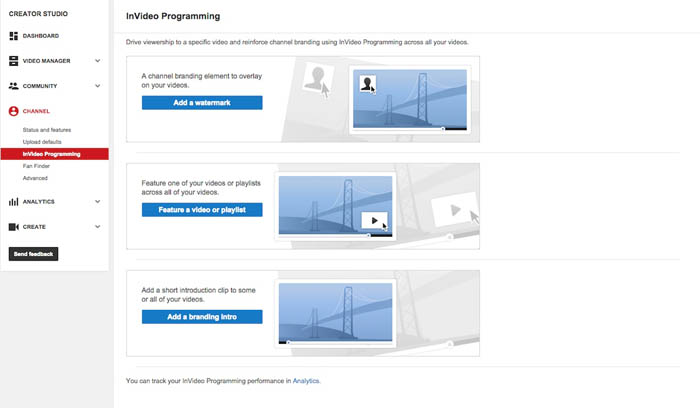The image size is (700, 408).
Task: Click the Community people icon
Action: [x=13, y=86]
